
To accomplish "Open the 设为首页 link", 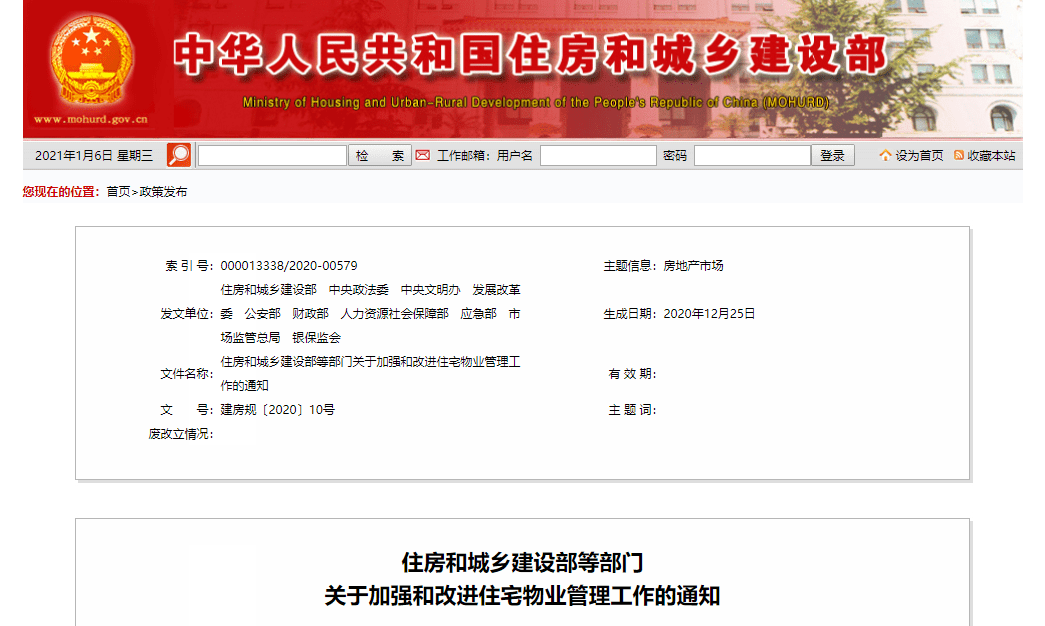I will [x=919, y=155].
